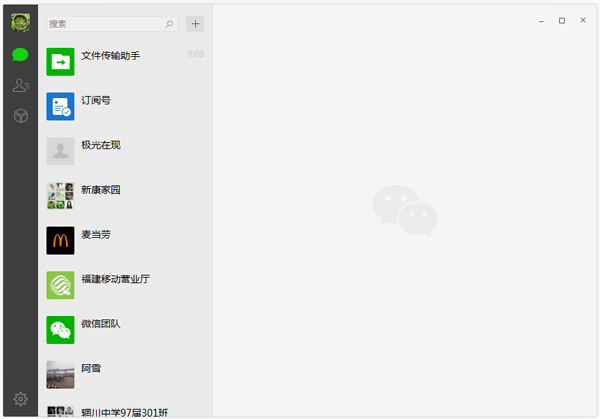The image size is (600, 419).
Task: Open the 极光在现 conversation name
Action: [x=101, y=145]
